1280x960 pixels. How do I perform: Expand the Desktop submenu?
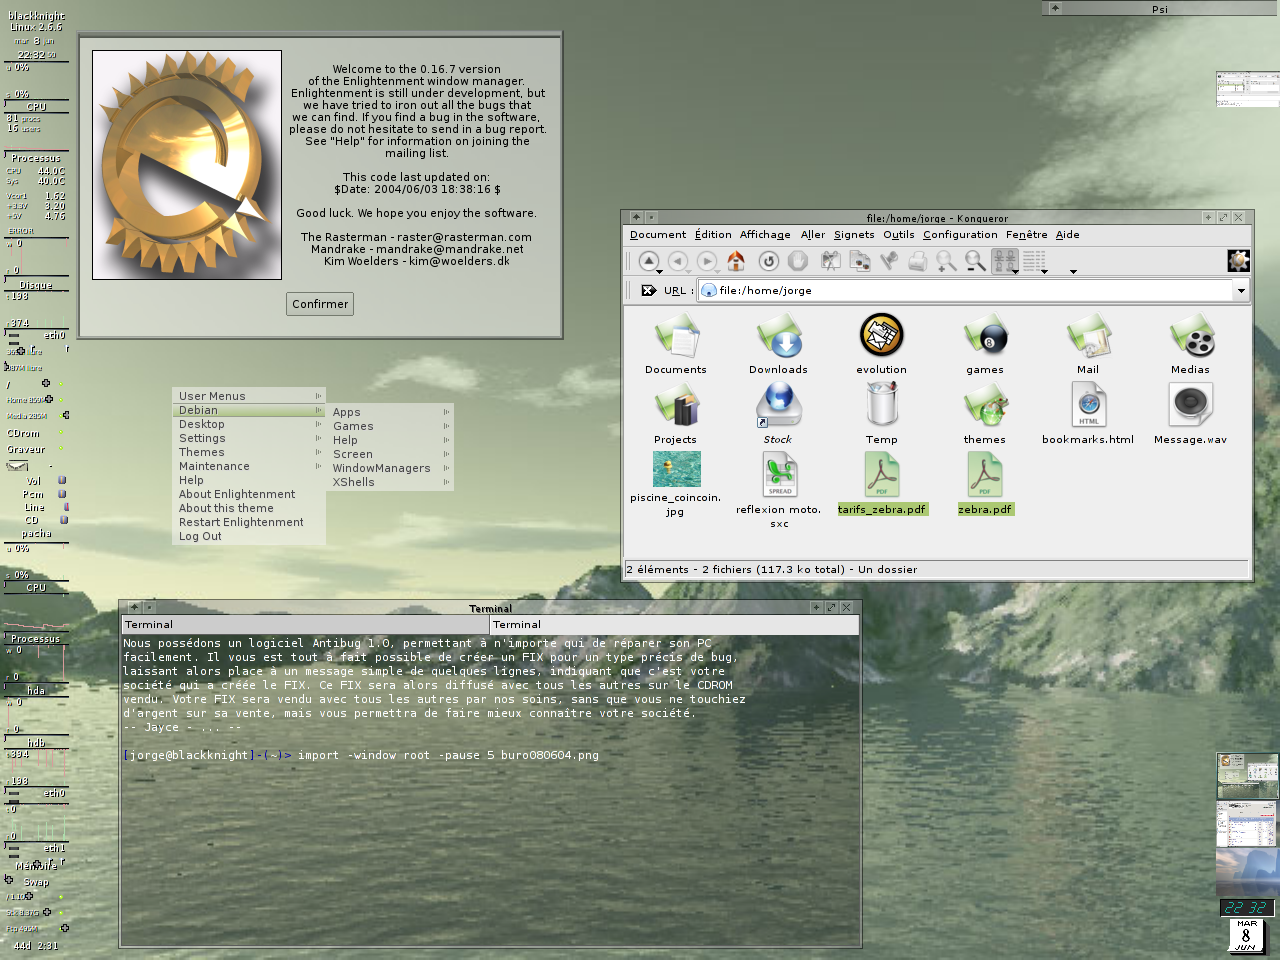[249, 424]
